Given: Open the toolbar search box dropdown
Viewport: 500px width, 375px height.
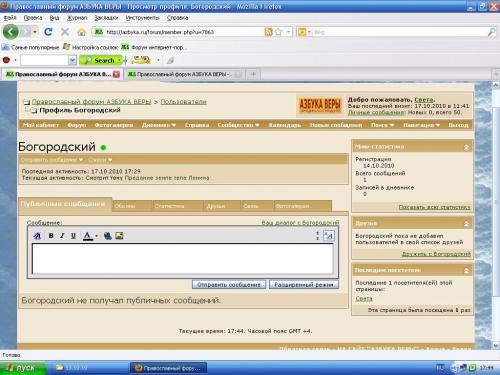Looking at the screenshot, I should pyautogui.click(x=72, y=60).
